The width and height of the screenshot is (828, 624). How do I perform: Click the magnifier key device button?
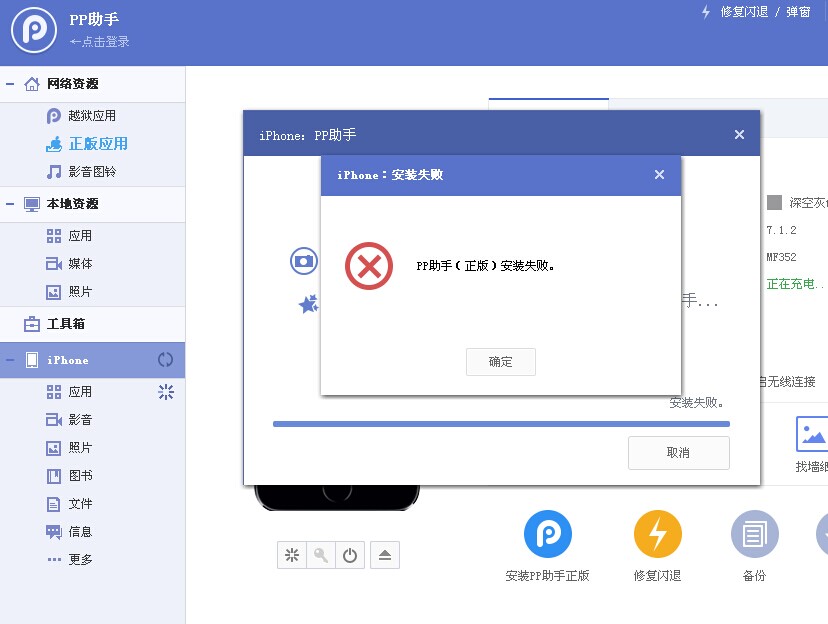pos(321,555)
